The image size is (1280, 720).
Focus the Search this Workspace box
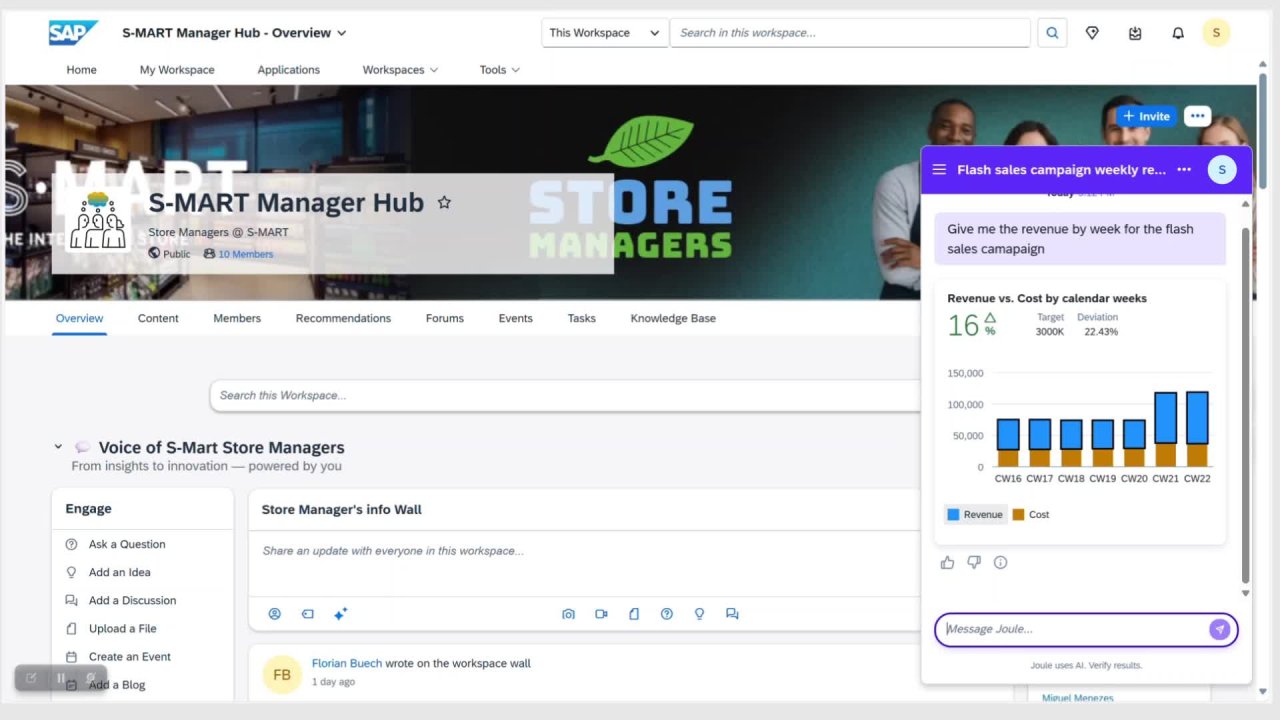tap(565, 395)
